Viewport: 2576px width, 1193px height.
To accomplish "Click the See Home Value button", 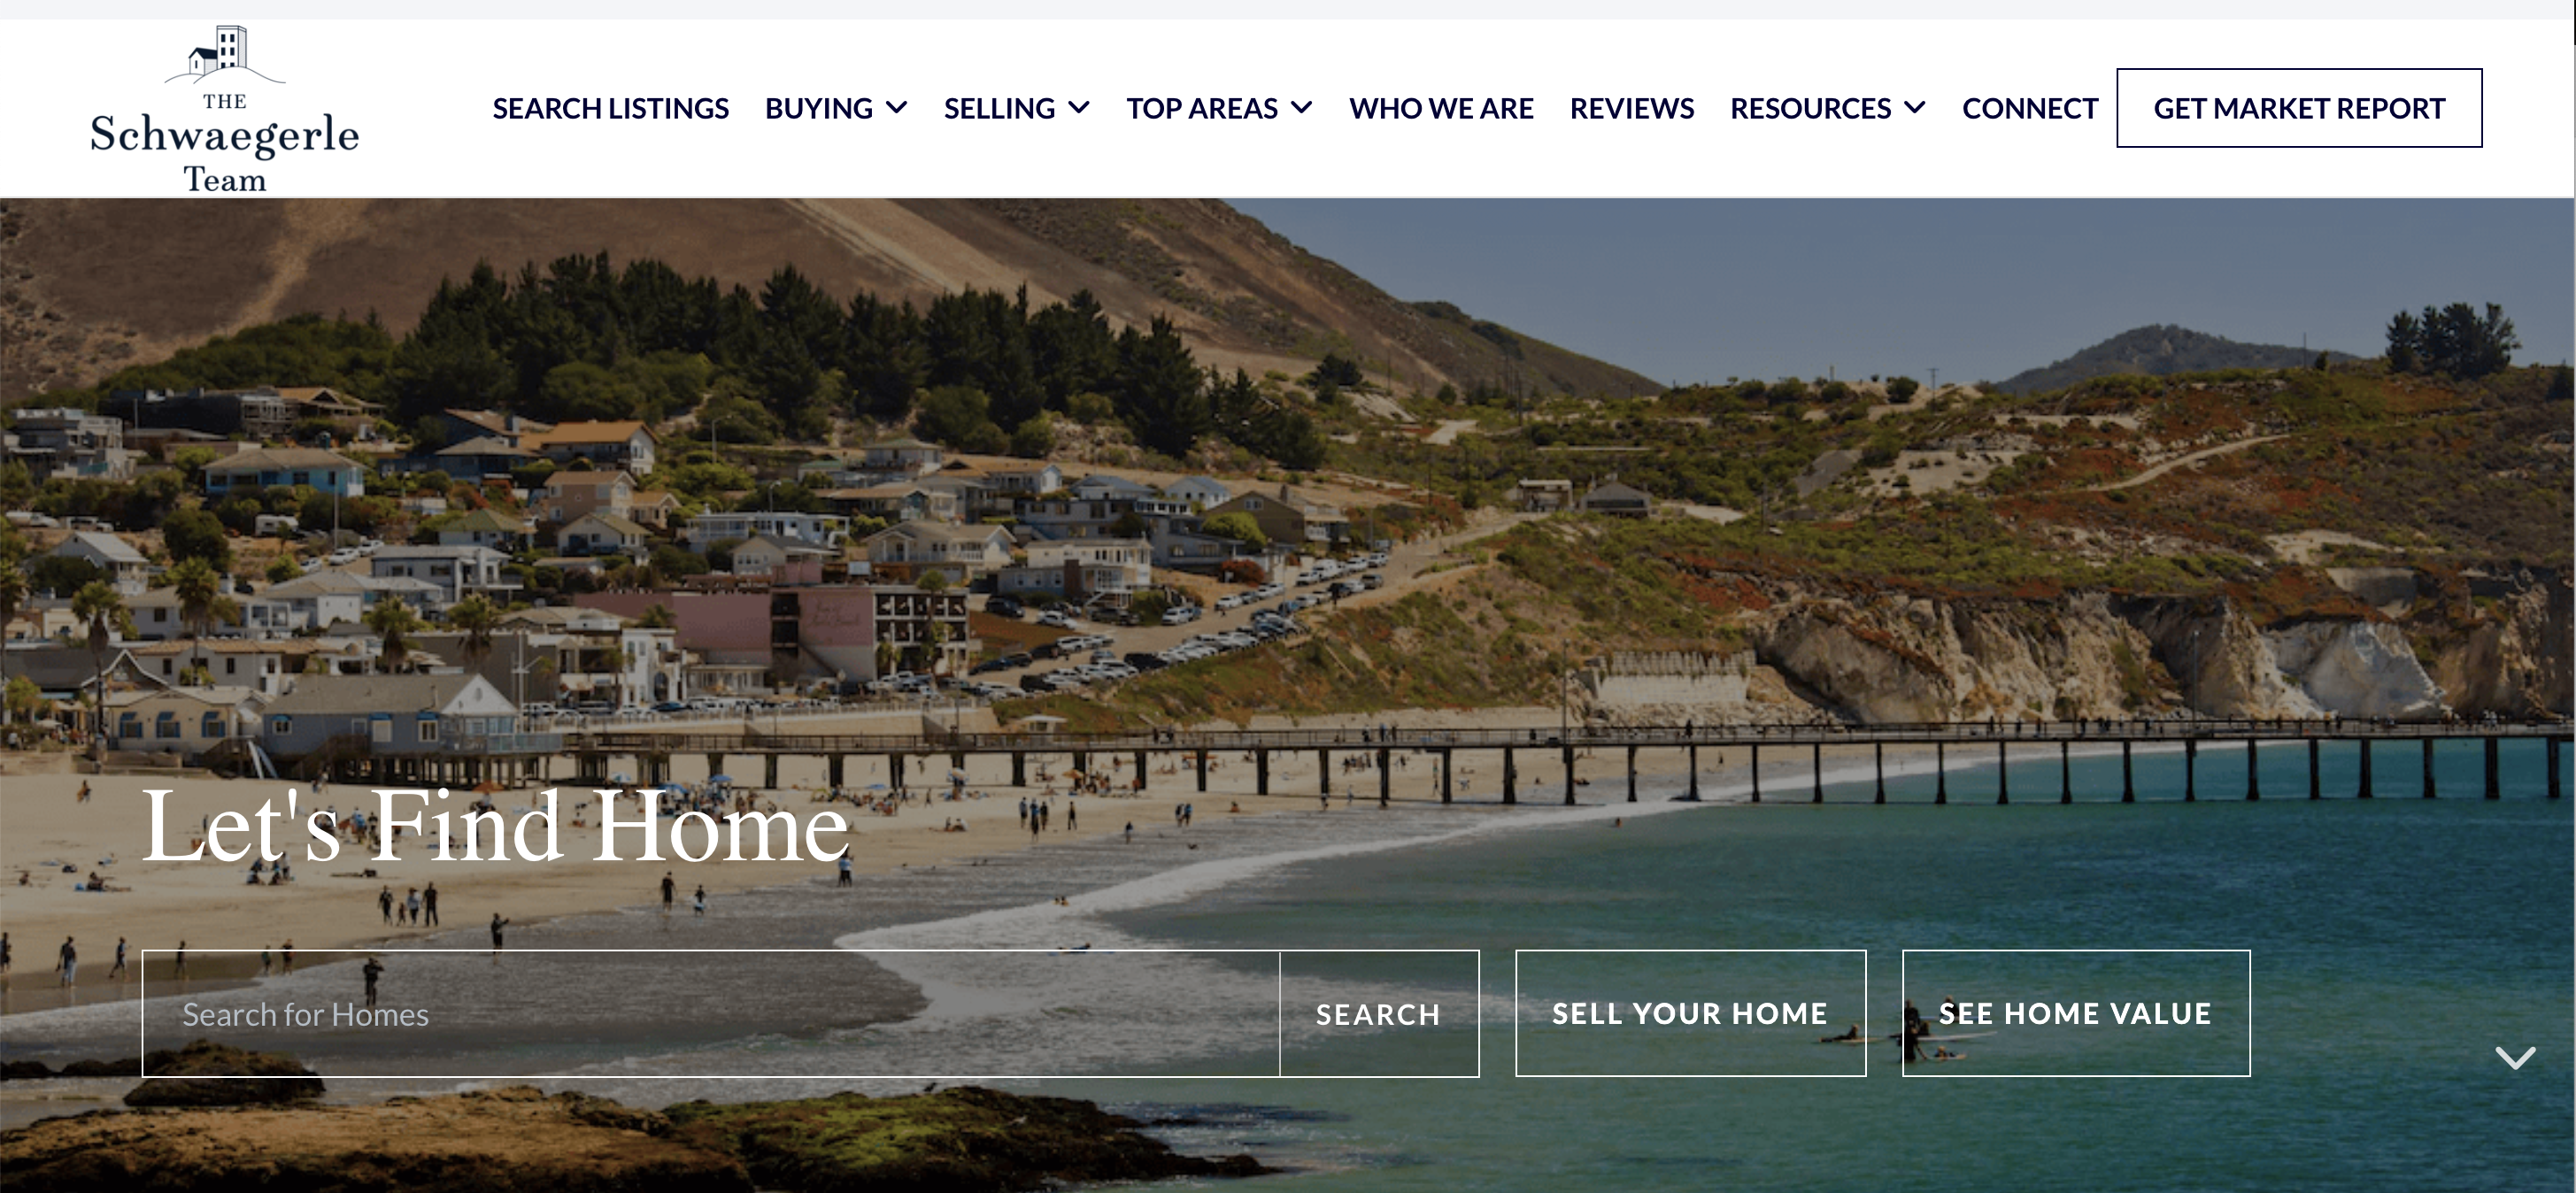I will click(2076, 1014).
